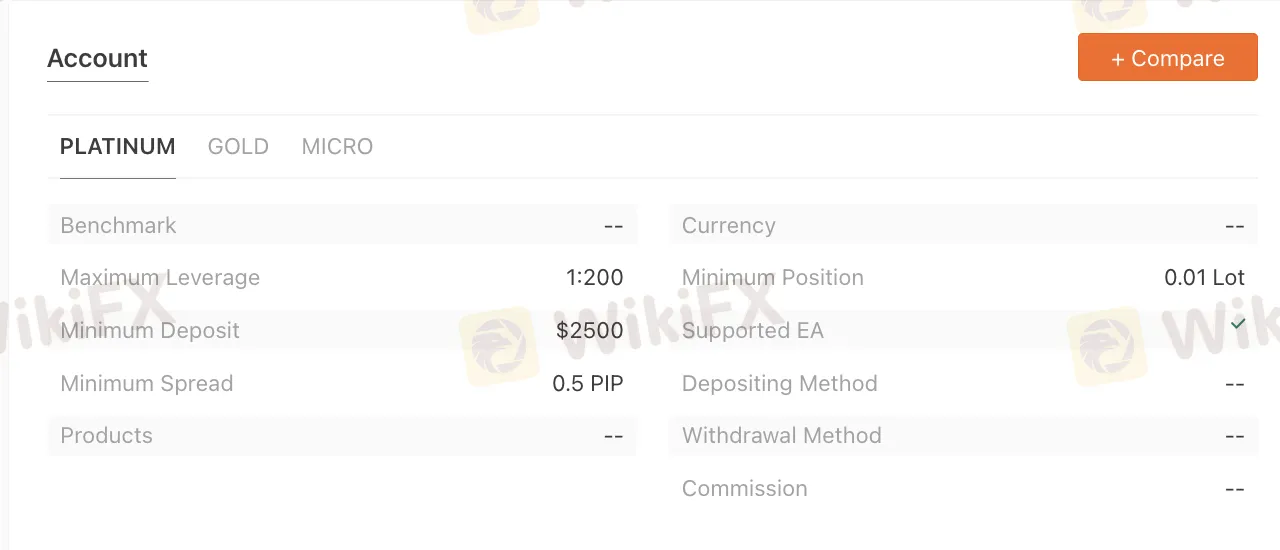Click the Supported EA label
1280x550 pixels.
[x=752, y=331]
